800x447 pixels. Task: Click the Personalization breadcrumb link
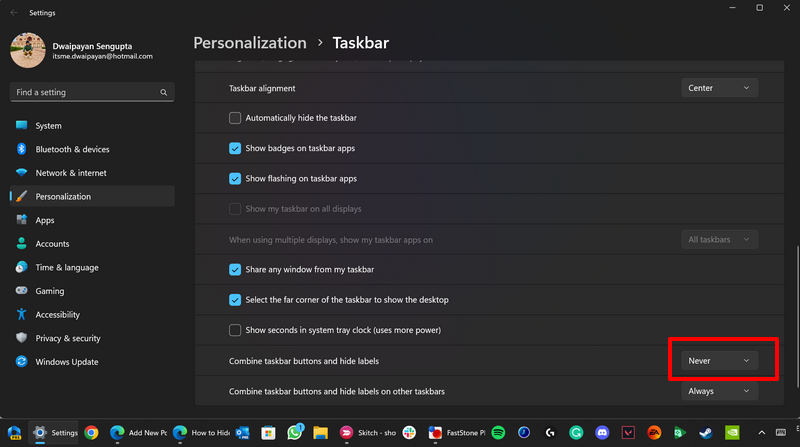[249, 43]
